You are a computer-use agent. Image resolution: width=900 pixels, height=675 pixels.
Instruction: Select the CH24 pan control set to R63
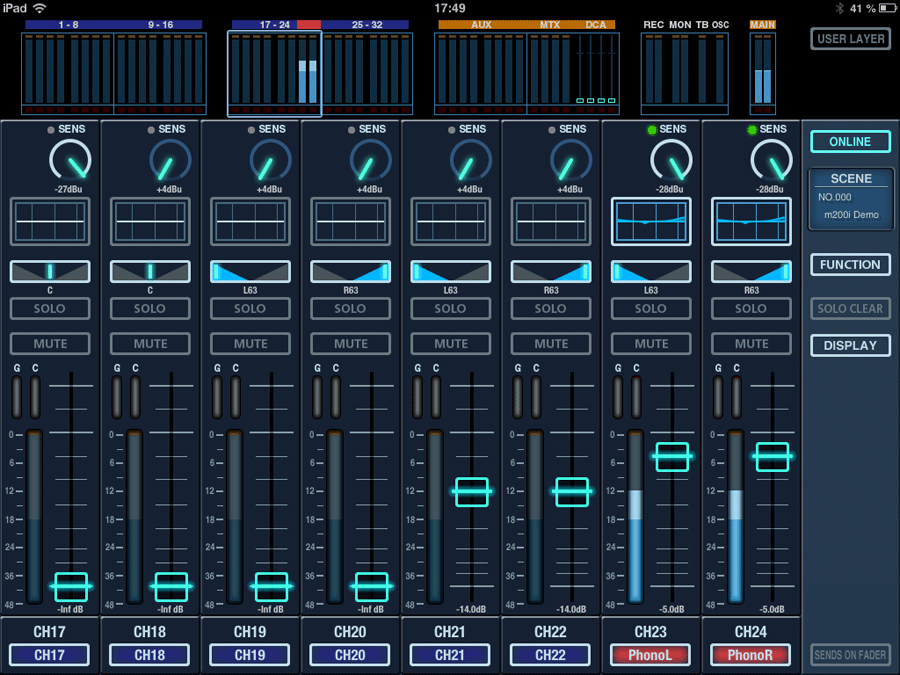coord(751,271)
